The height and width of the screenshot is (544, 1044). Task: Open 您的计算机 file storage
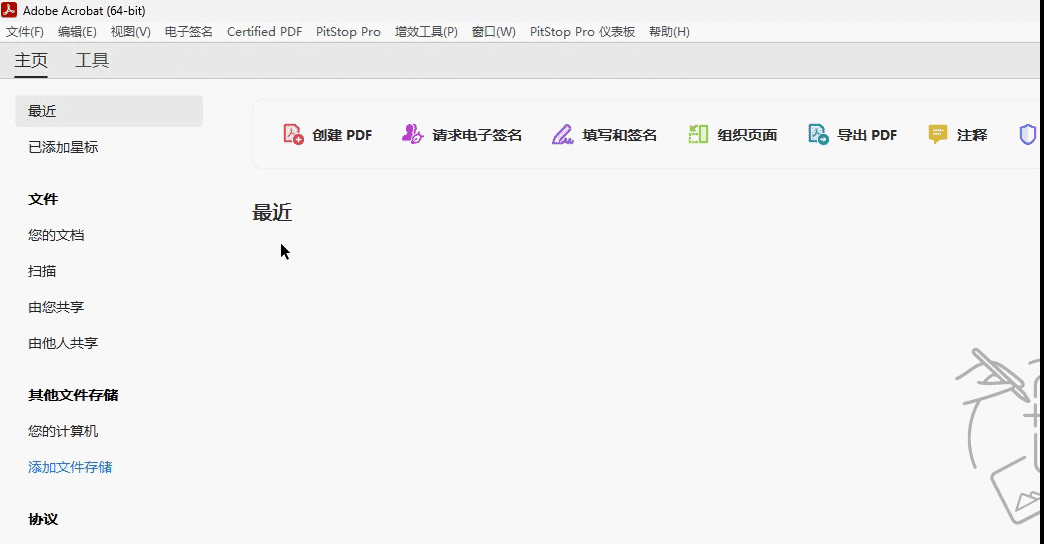[x=63, y=431]
